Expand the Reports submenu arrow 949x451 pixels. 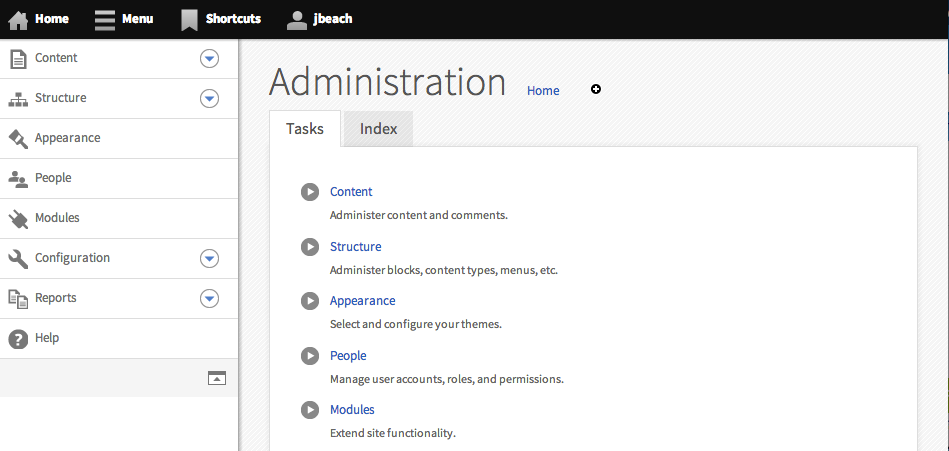coord(209,298)
